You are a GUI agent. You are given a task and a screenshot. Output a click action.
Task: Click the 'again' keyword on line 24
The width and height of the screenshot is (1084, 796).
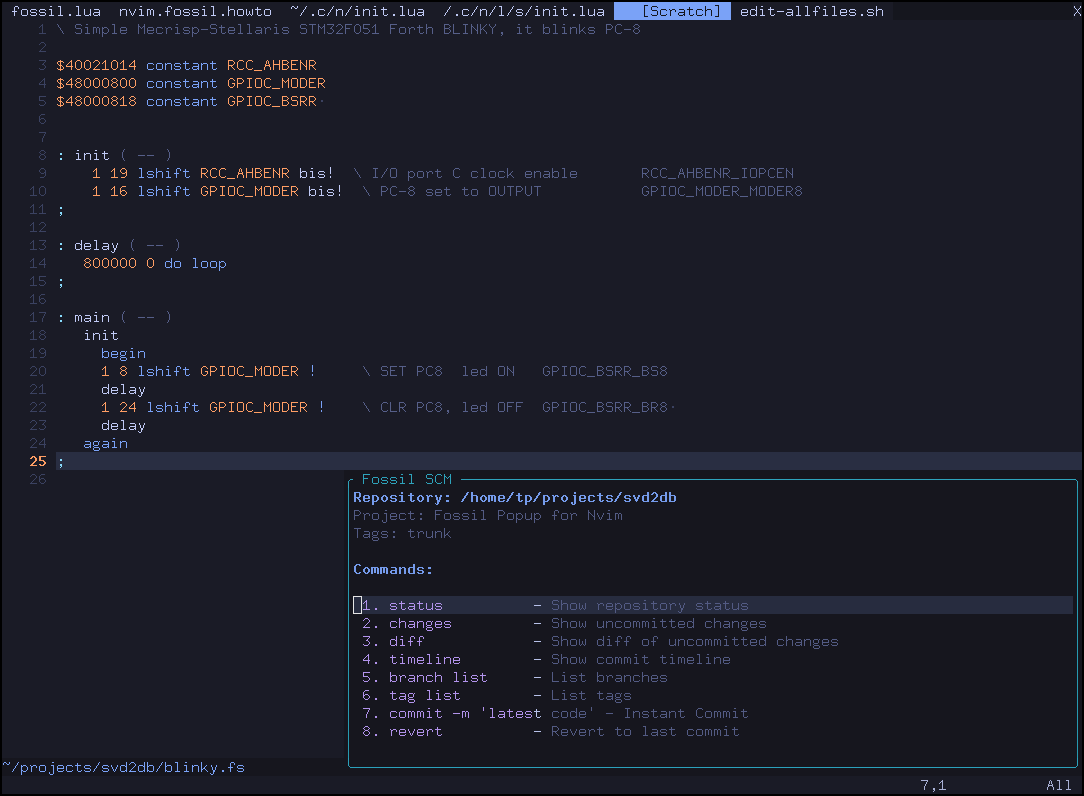coord(105,443)
